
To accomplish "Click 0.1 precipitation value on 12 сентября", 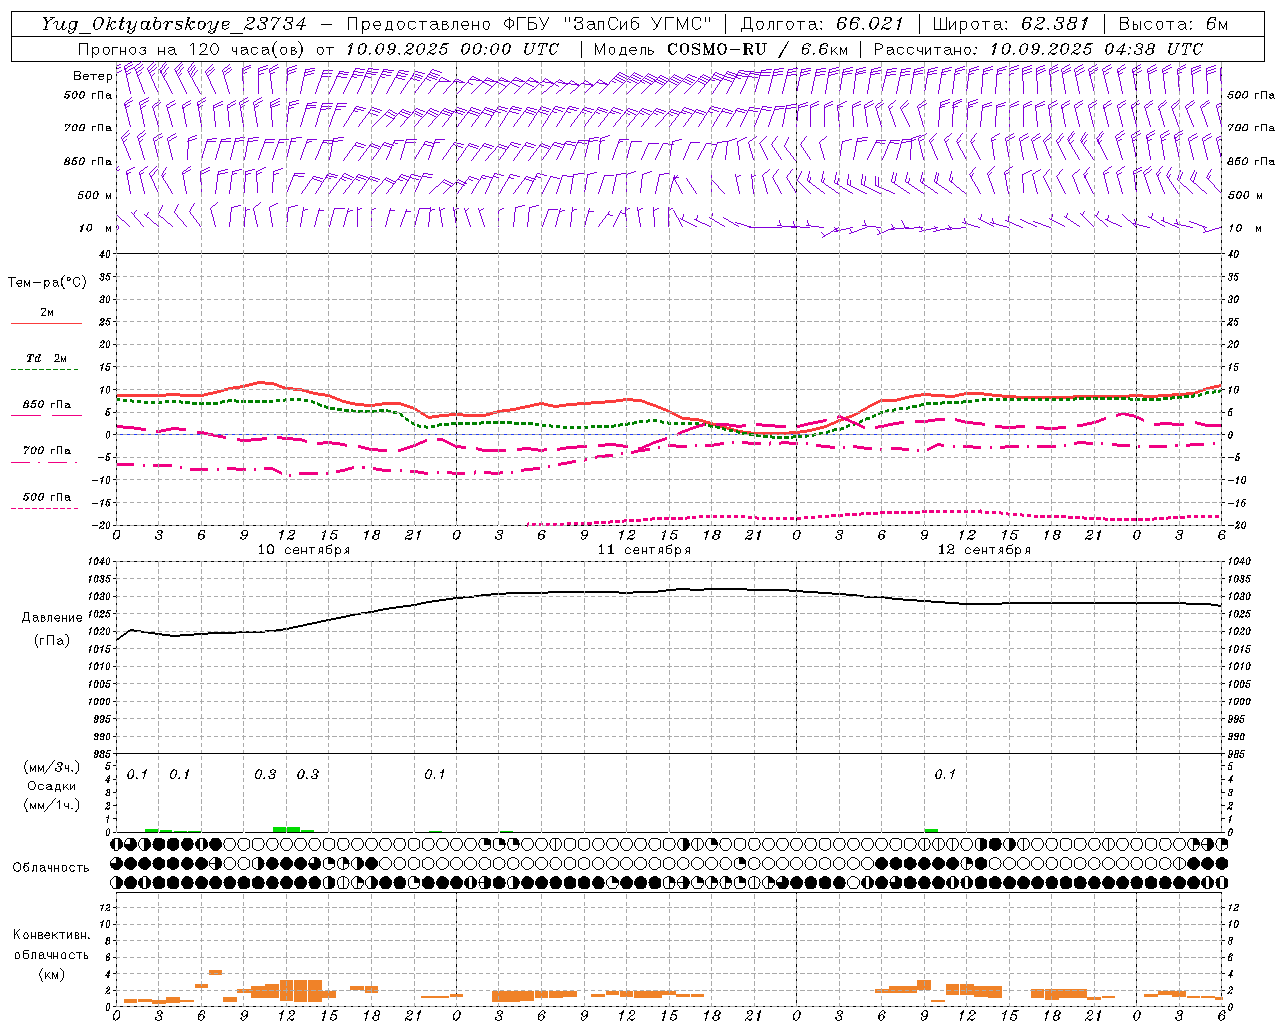I will 945,775.
